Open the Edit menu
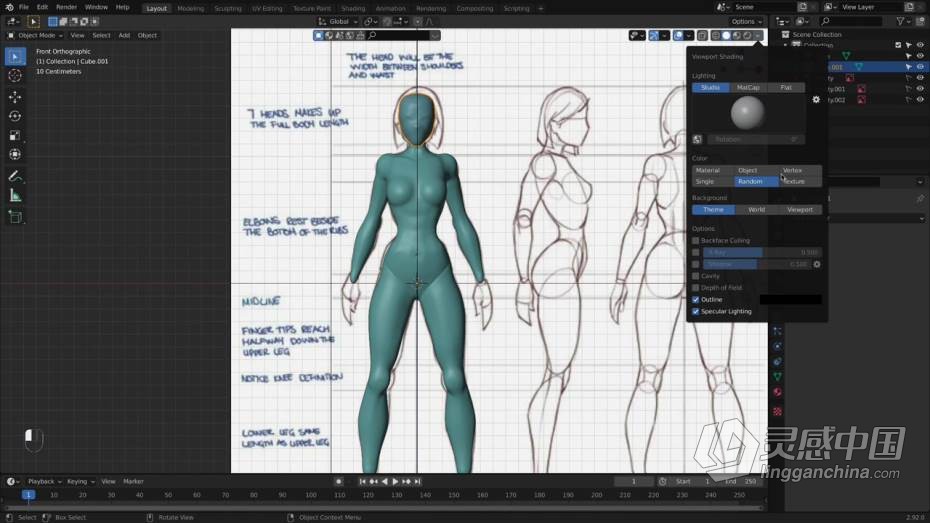This screenshot has width=930, height=523. coord(42,8)
